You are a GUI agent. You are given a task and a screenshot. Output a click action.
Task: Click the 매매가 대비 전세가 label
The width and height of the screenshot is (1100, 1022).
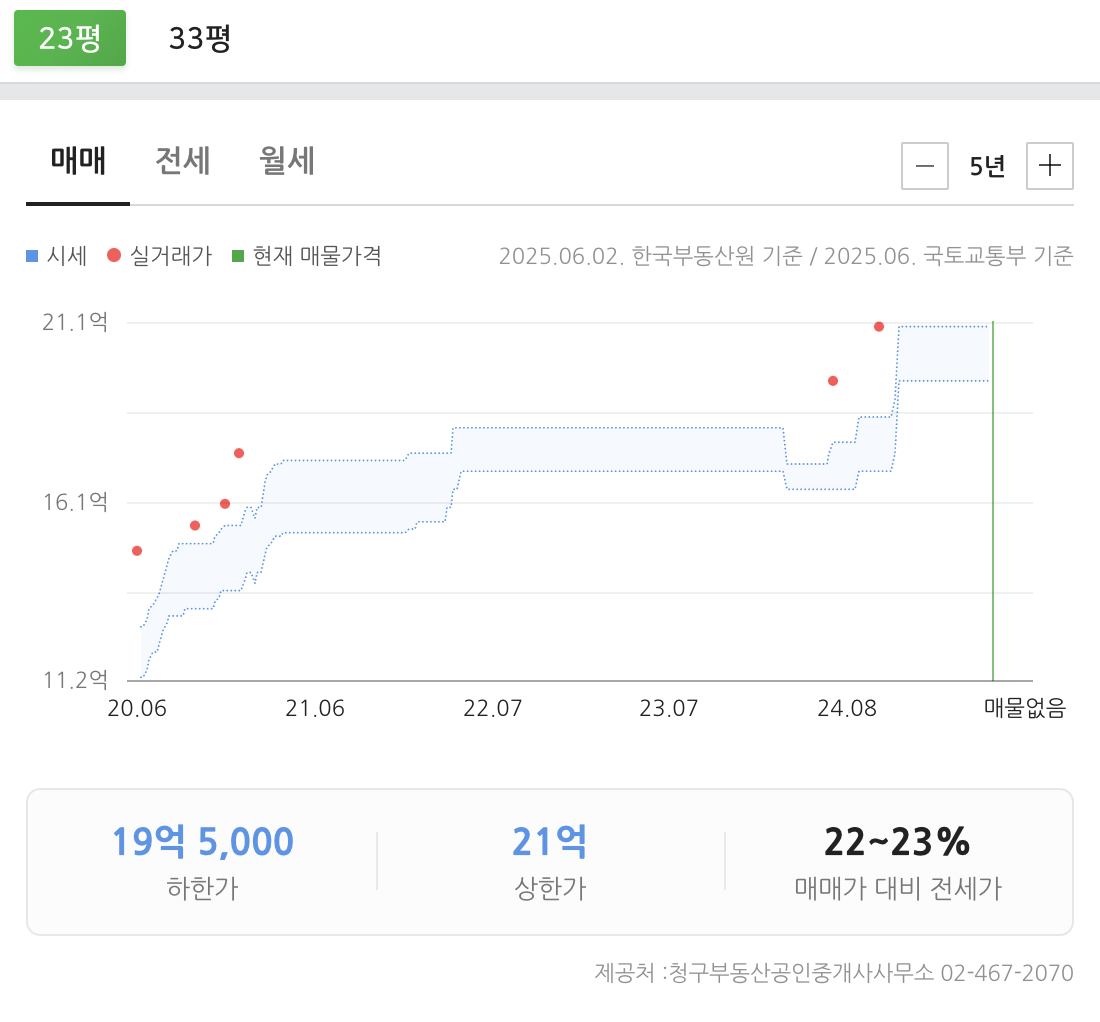click(x=898, y=888)
